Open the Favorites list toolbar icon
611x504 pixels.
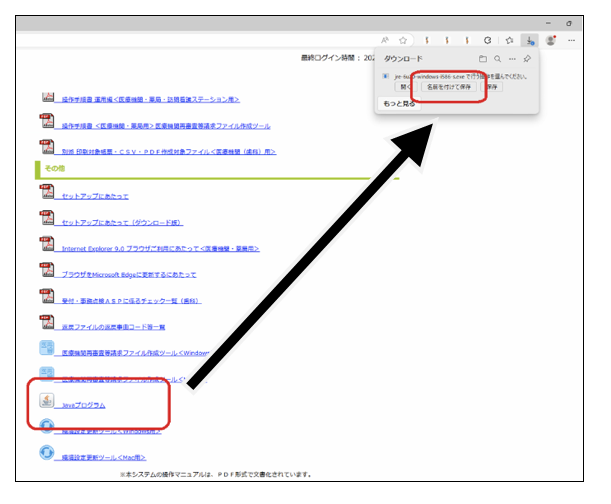click(x=509, y=40)
